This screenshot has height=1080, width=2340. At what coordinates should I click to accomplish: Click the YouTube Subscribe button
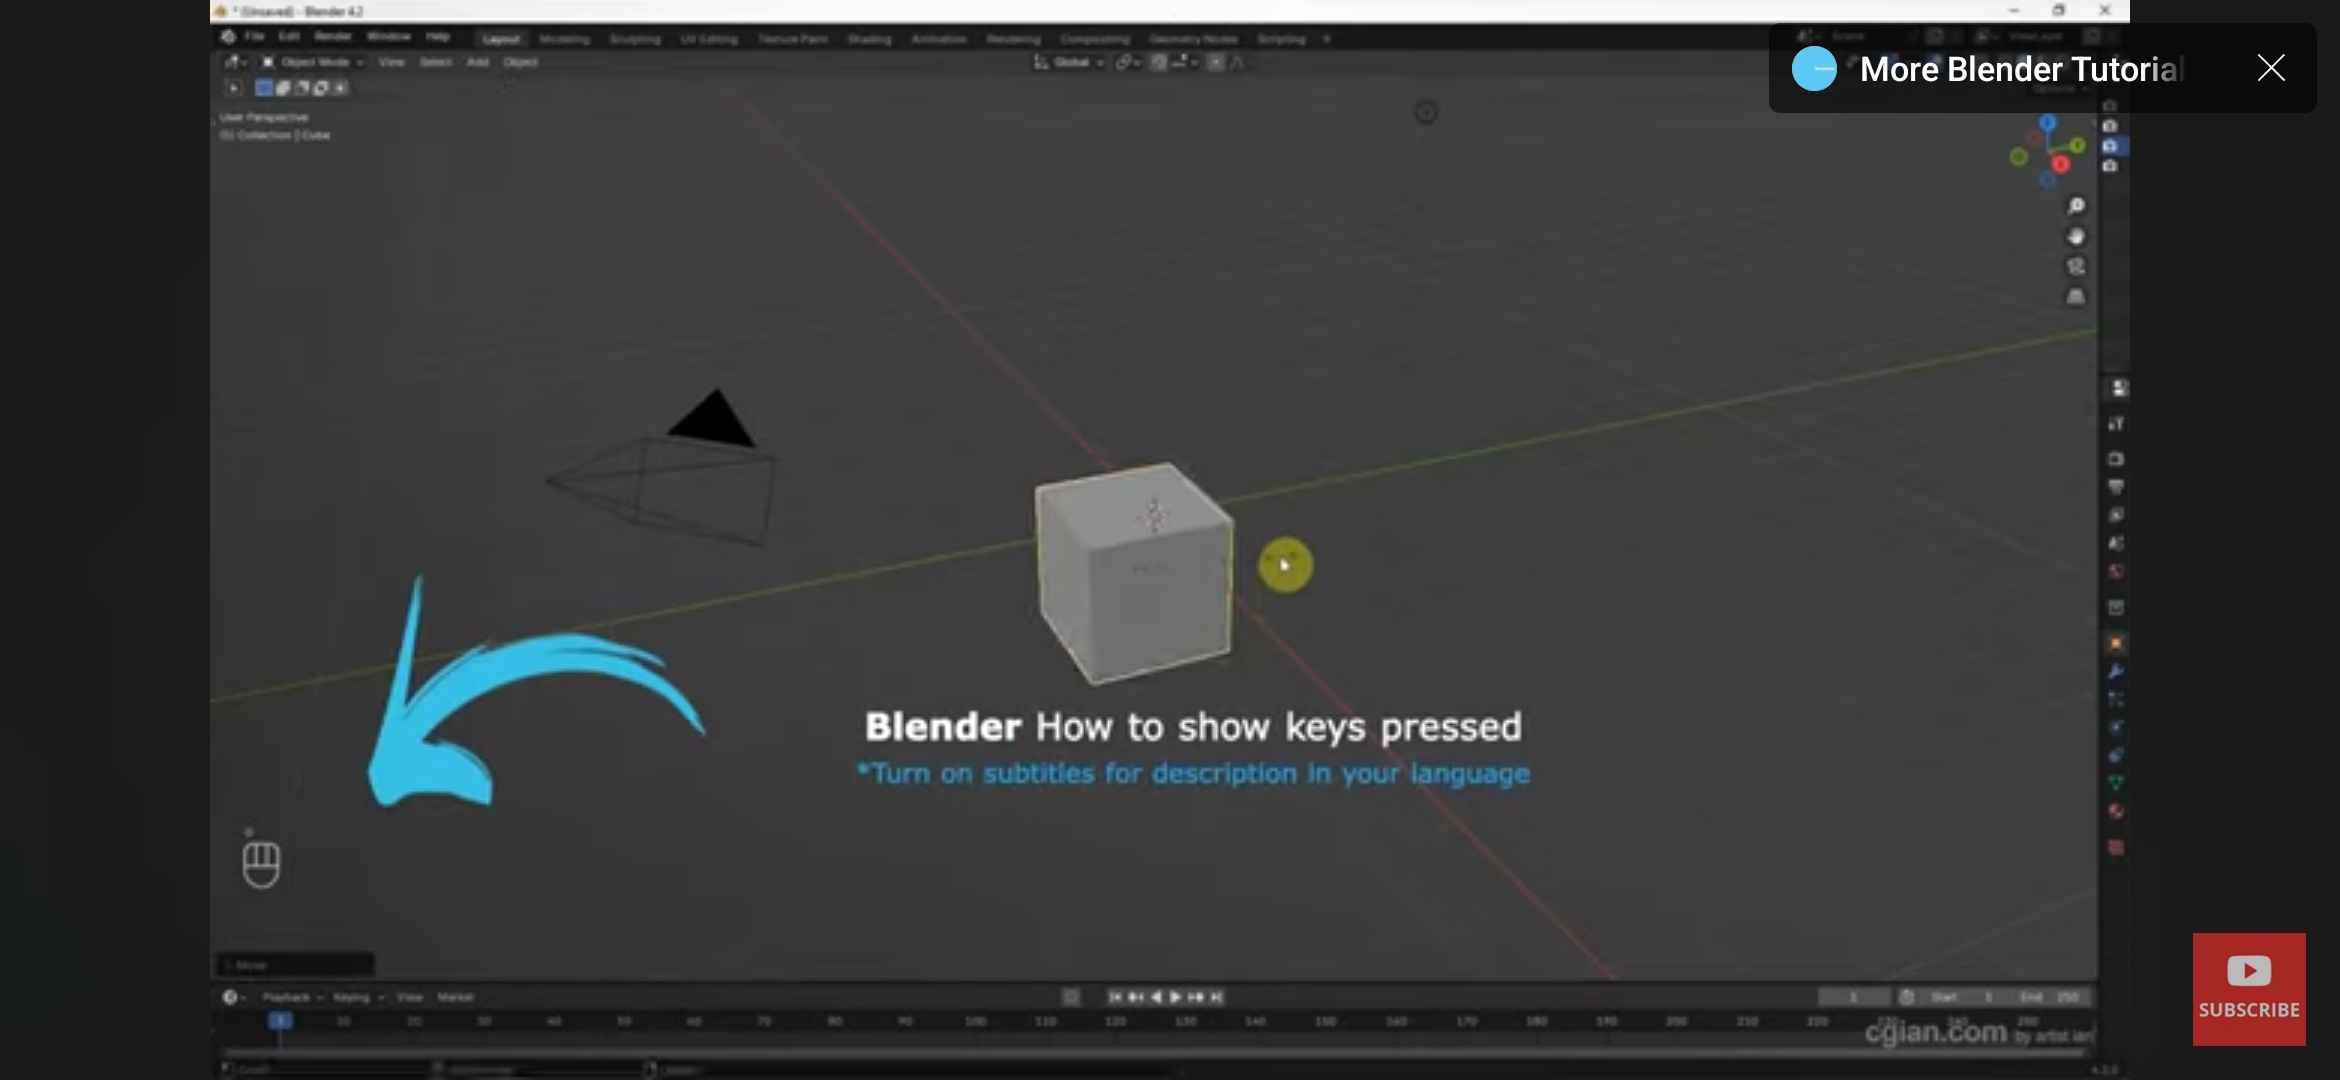point(2249,989)
